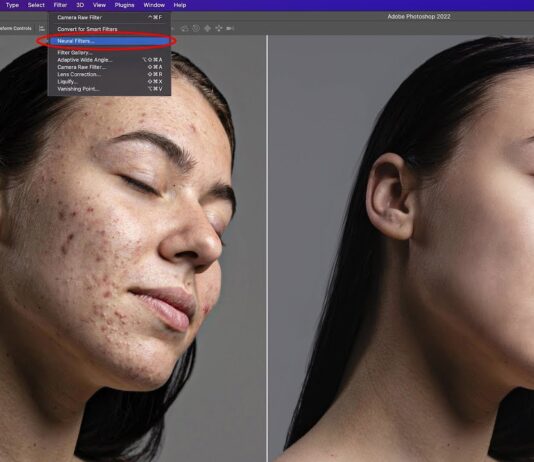Choose Adaptive Wide Angle...
Viewport: 534px width, 462px height.
pos(109,60)
